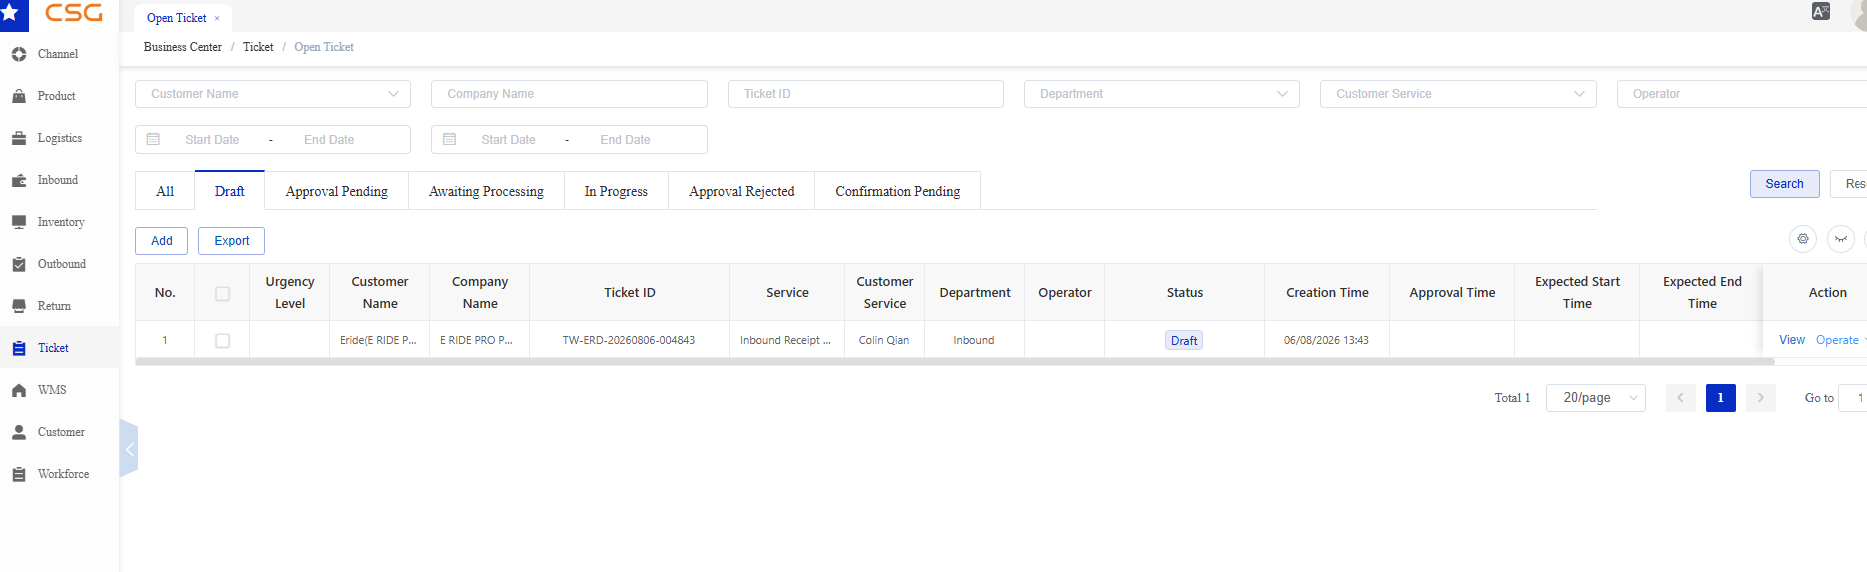This screenshot has width=1867, height=572.
Task: Click calendar icon of second date range
Action: pyautogui.click(x=449, y=139)
